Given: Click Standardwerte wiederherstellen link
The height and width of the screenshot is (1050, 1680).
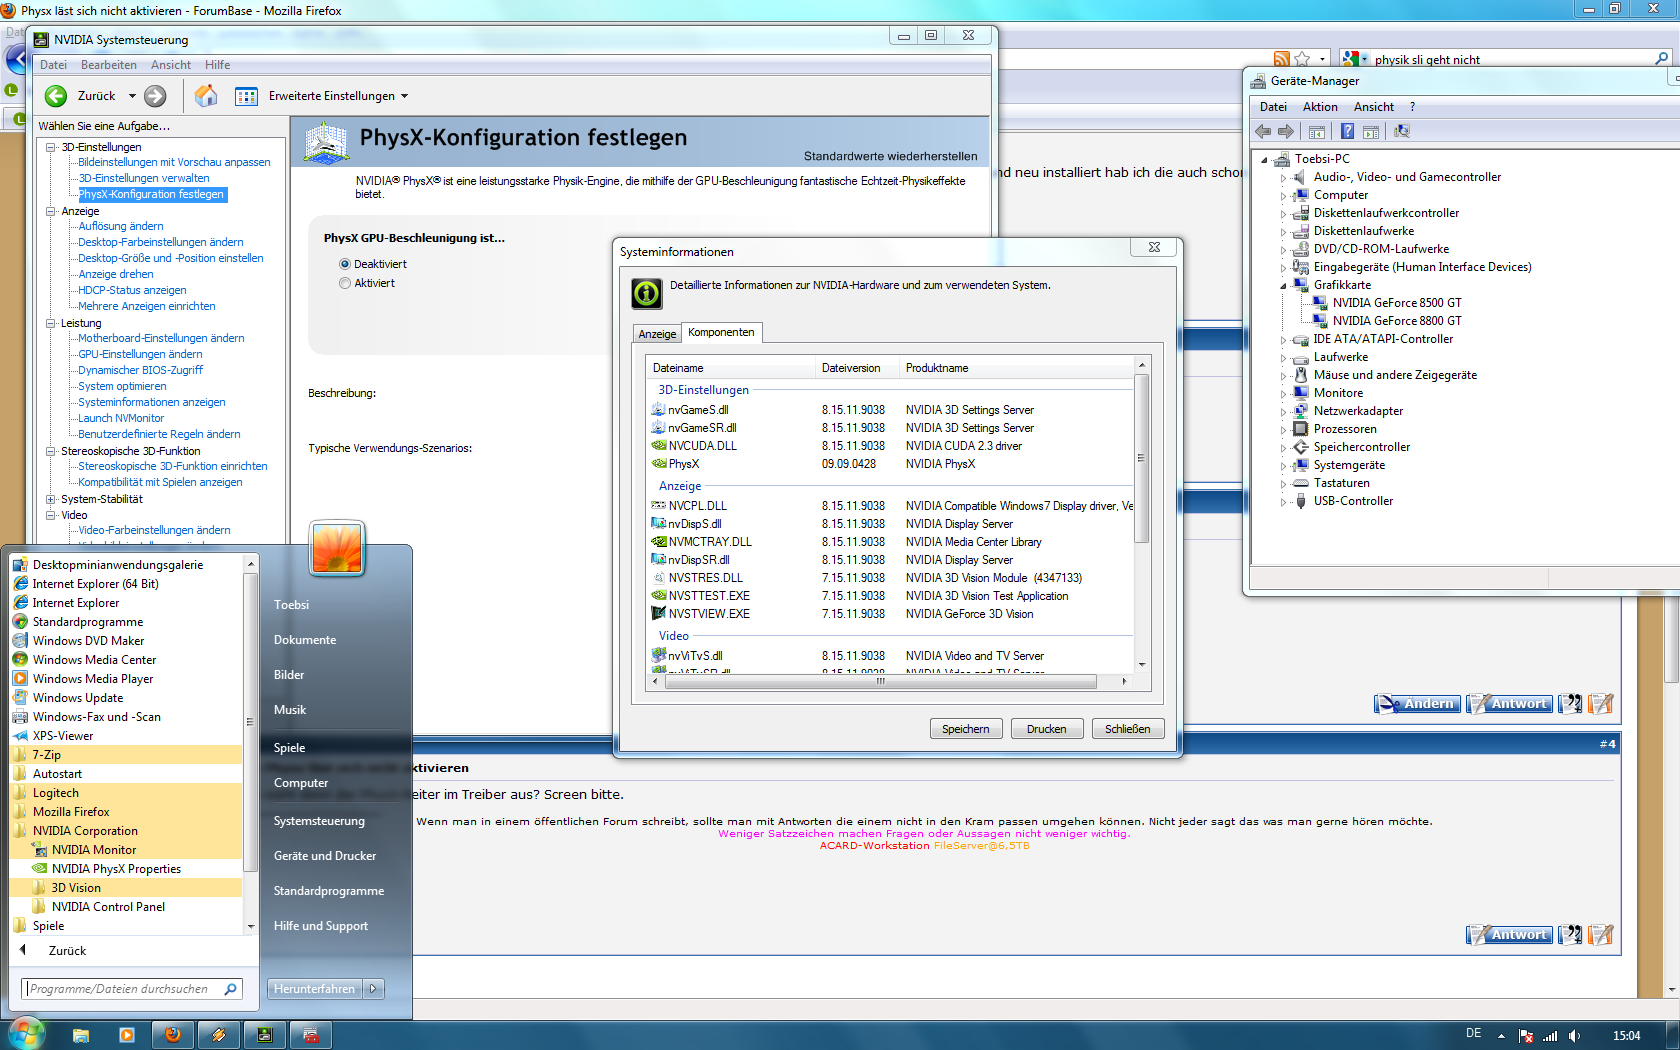Looking at the screenshot, I should pos(891,156).
